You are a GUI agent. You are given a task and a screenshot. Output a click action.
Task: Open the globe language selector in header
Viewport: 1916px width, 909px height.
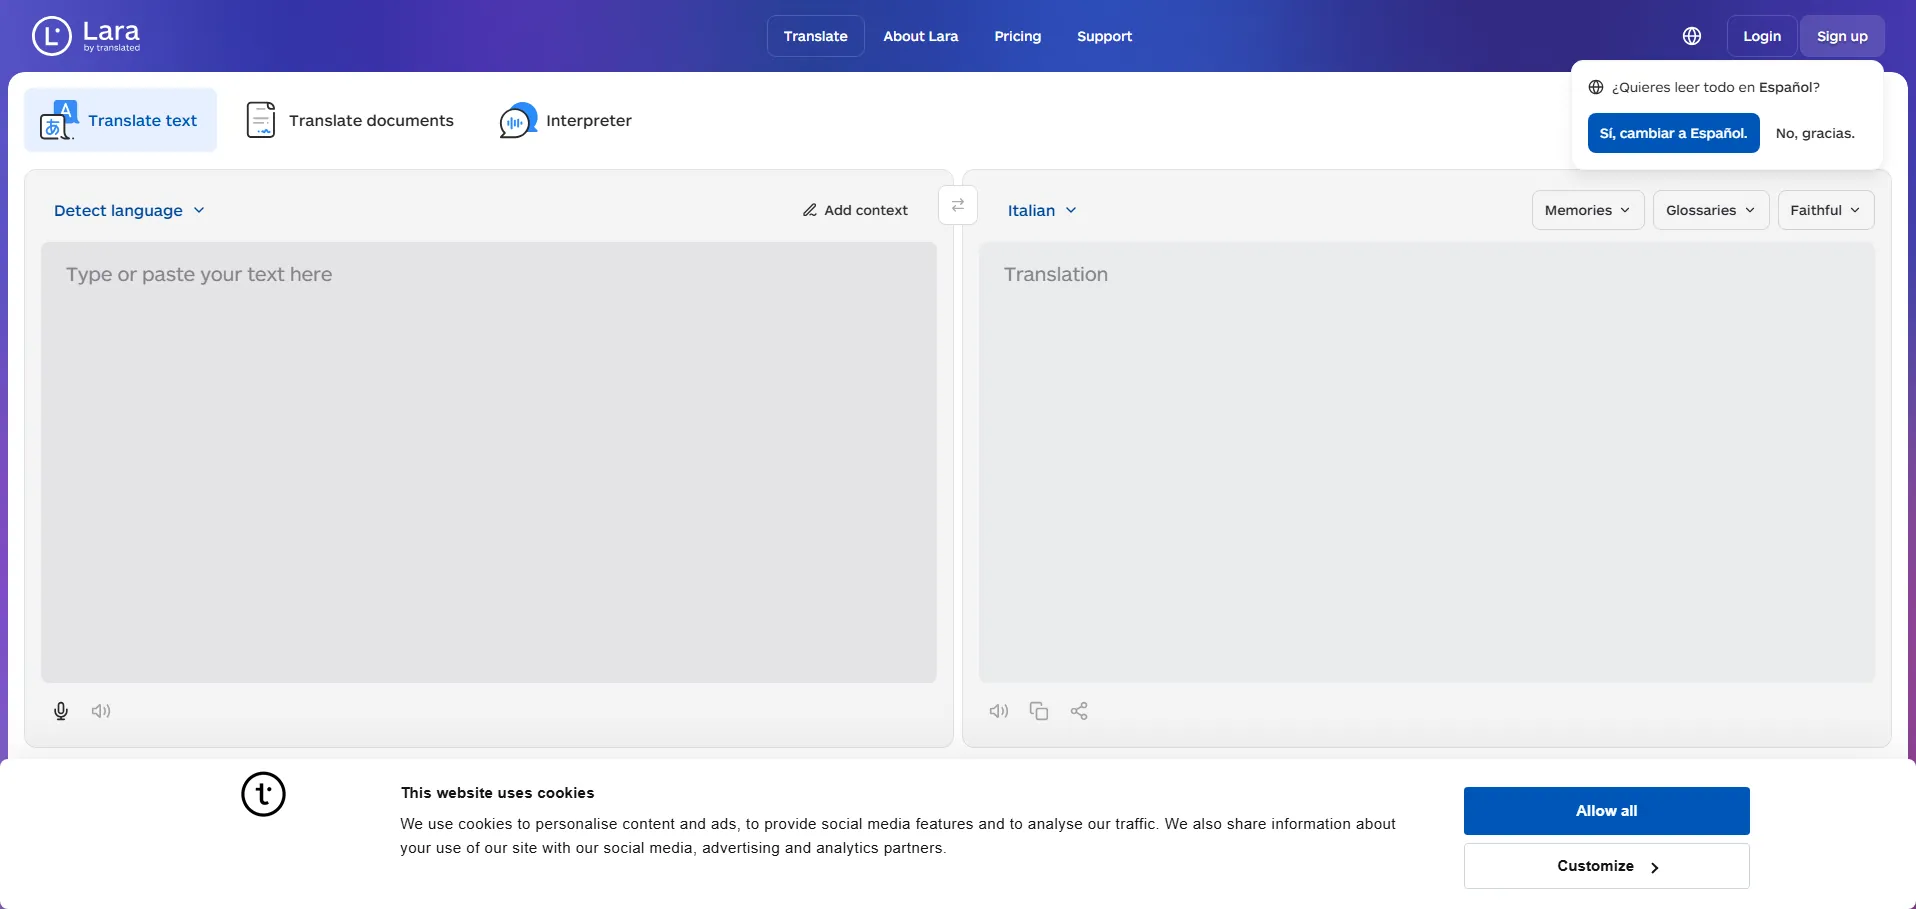(x=1692, y=36)
